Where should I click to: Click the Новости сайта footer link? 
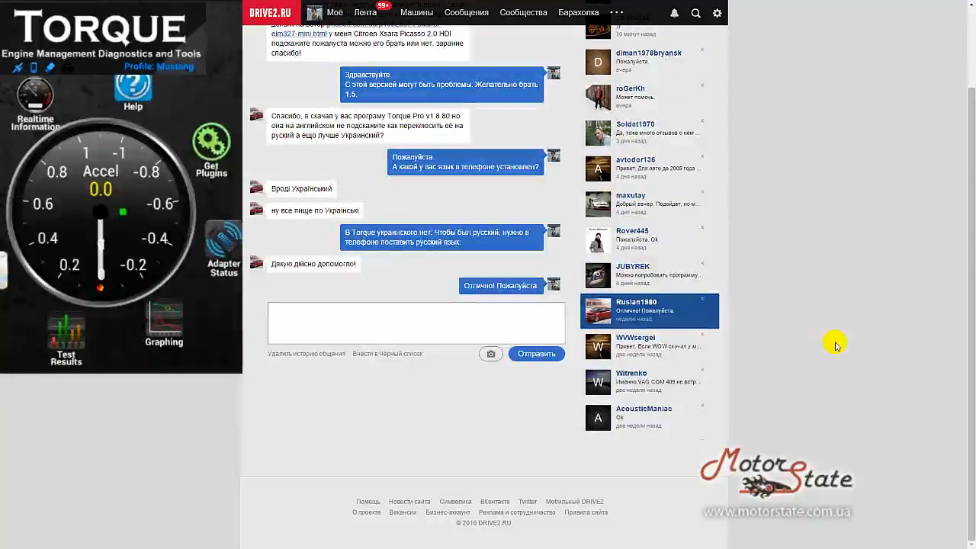409,501
